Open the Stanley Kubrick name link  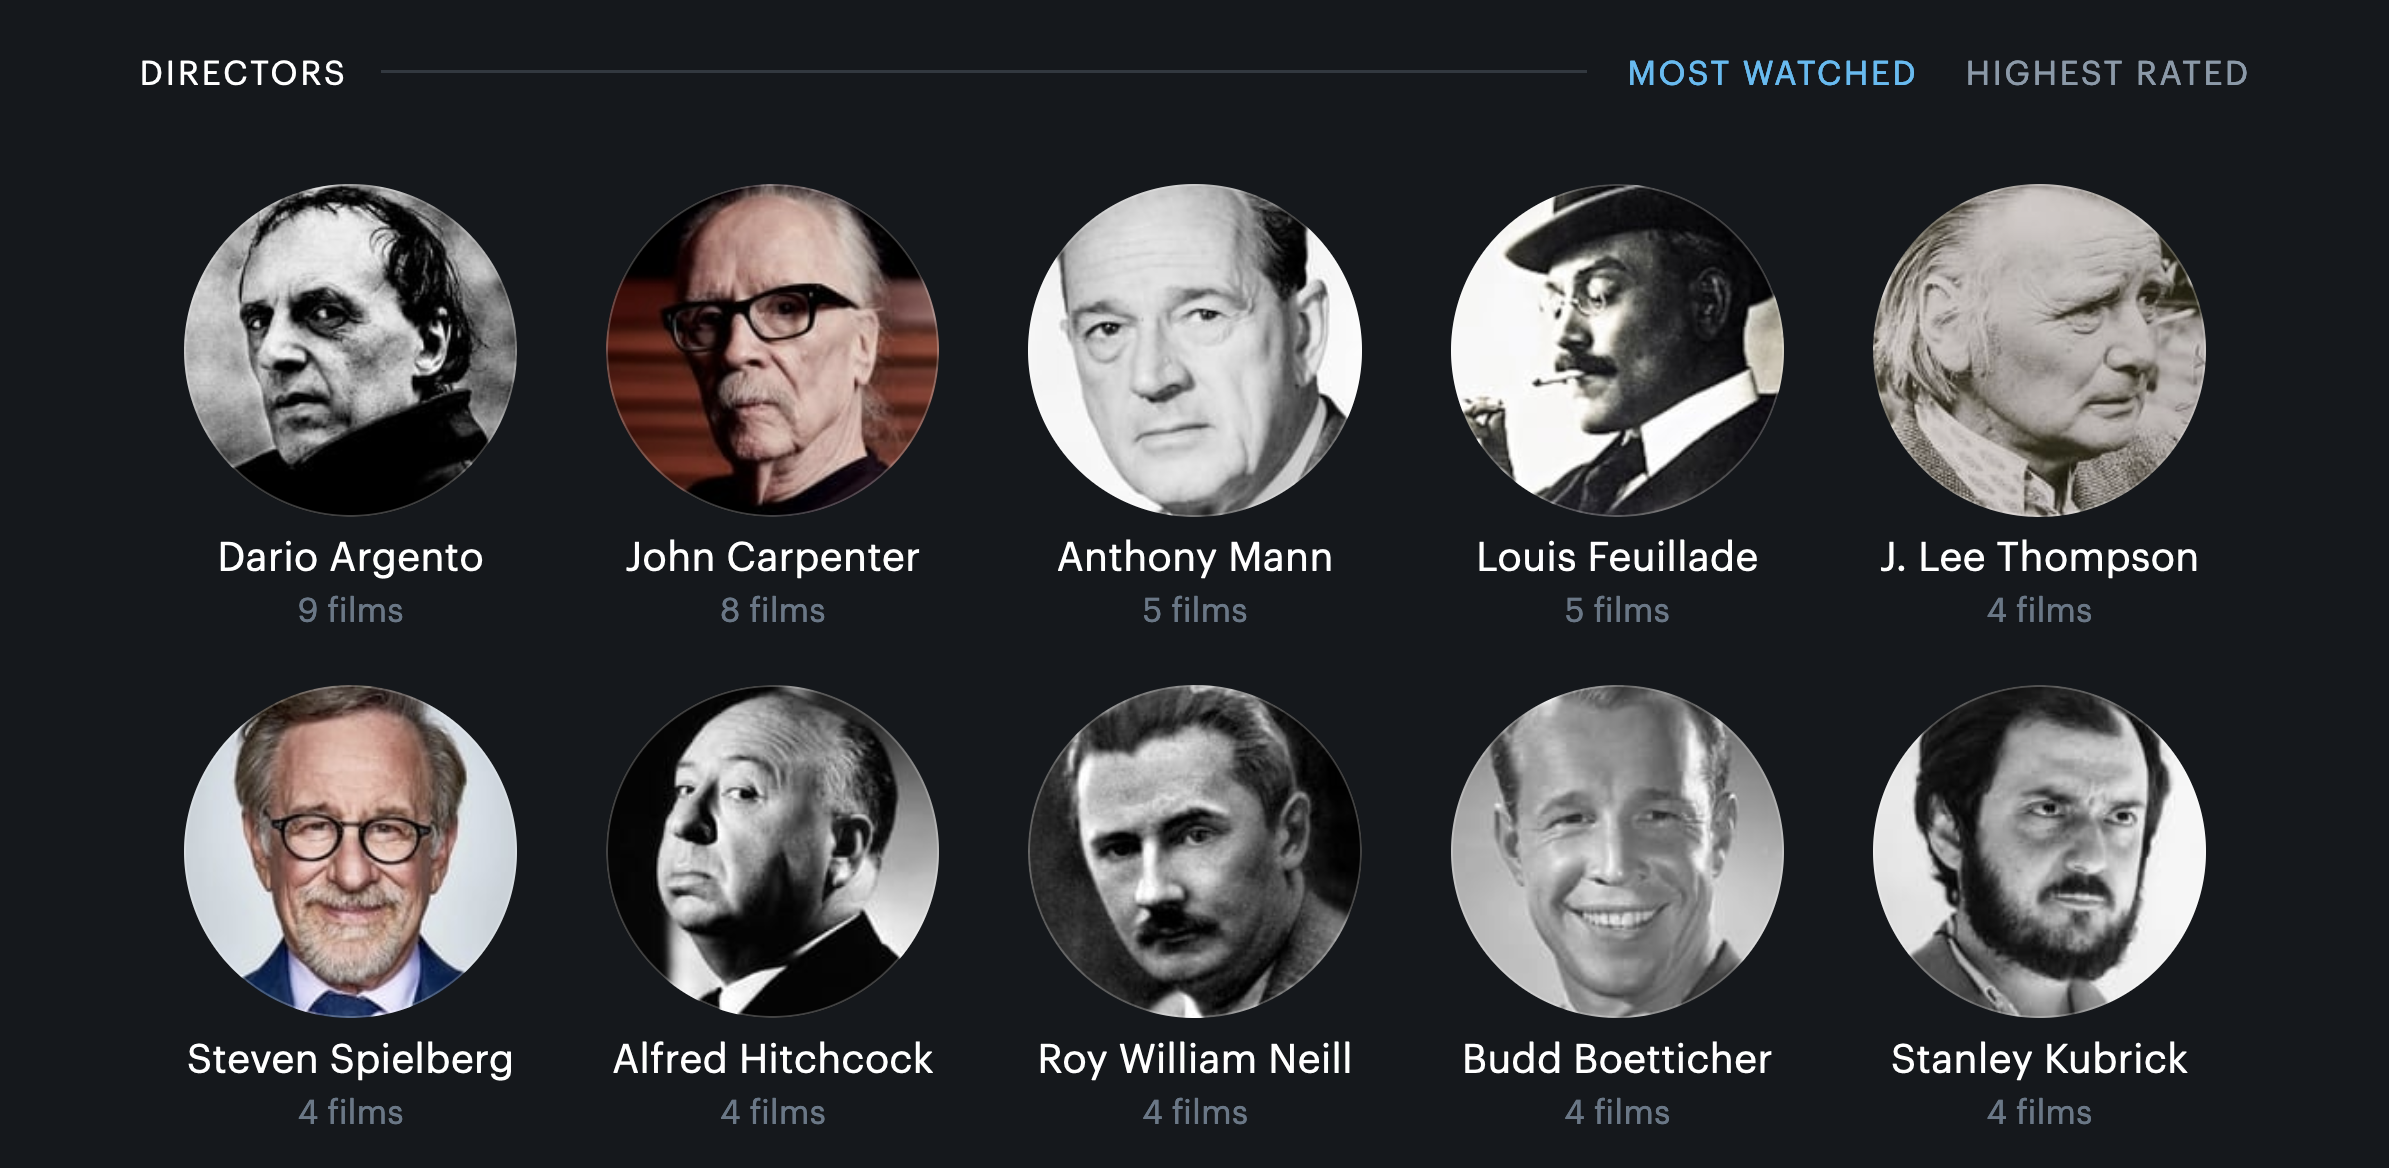click(x=2038, y=1059)
